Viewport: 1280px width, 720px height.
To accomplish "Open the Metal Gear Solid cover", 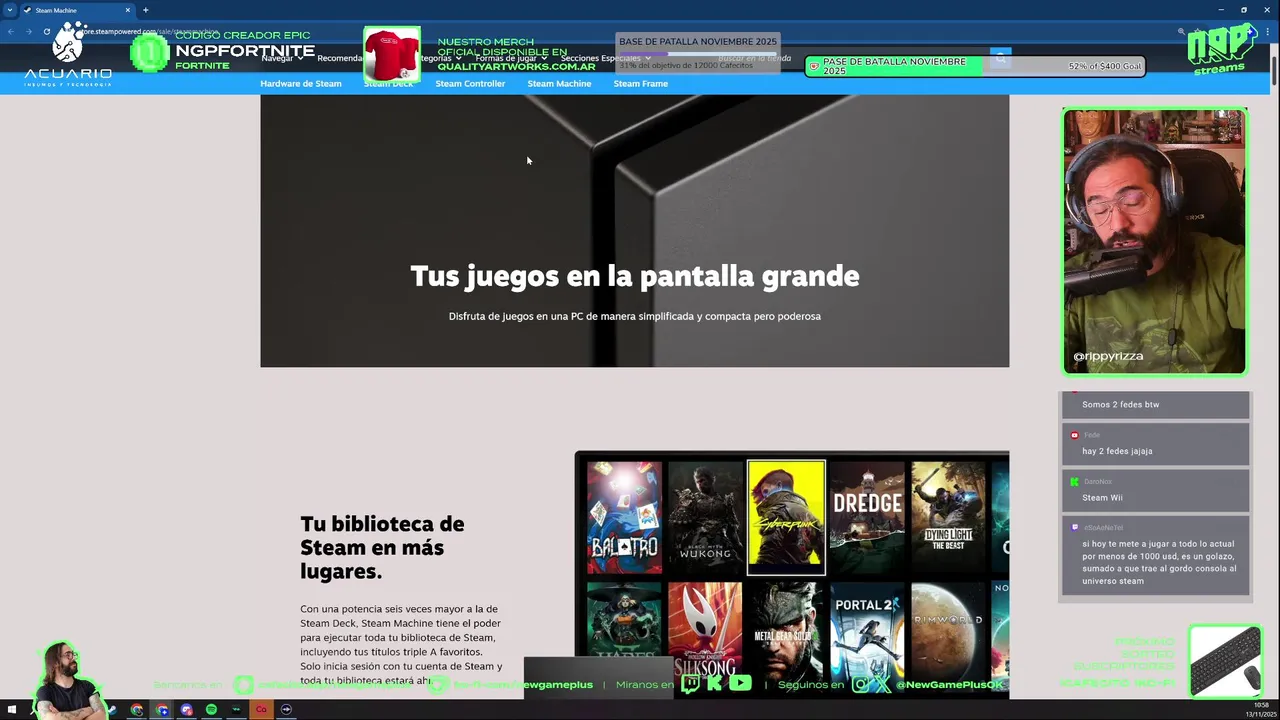I will [786, 634].
